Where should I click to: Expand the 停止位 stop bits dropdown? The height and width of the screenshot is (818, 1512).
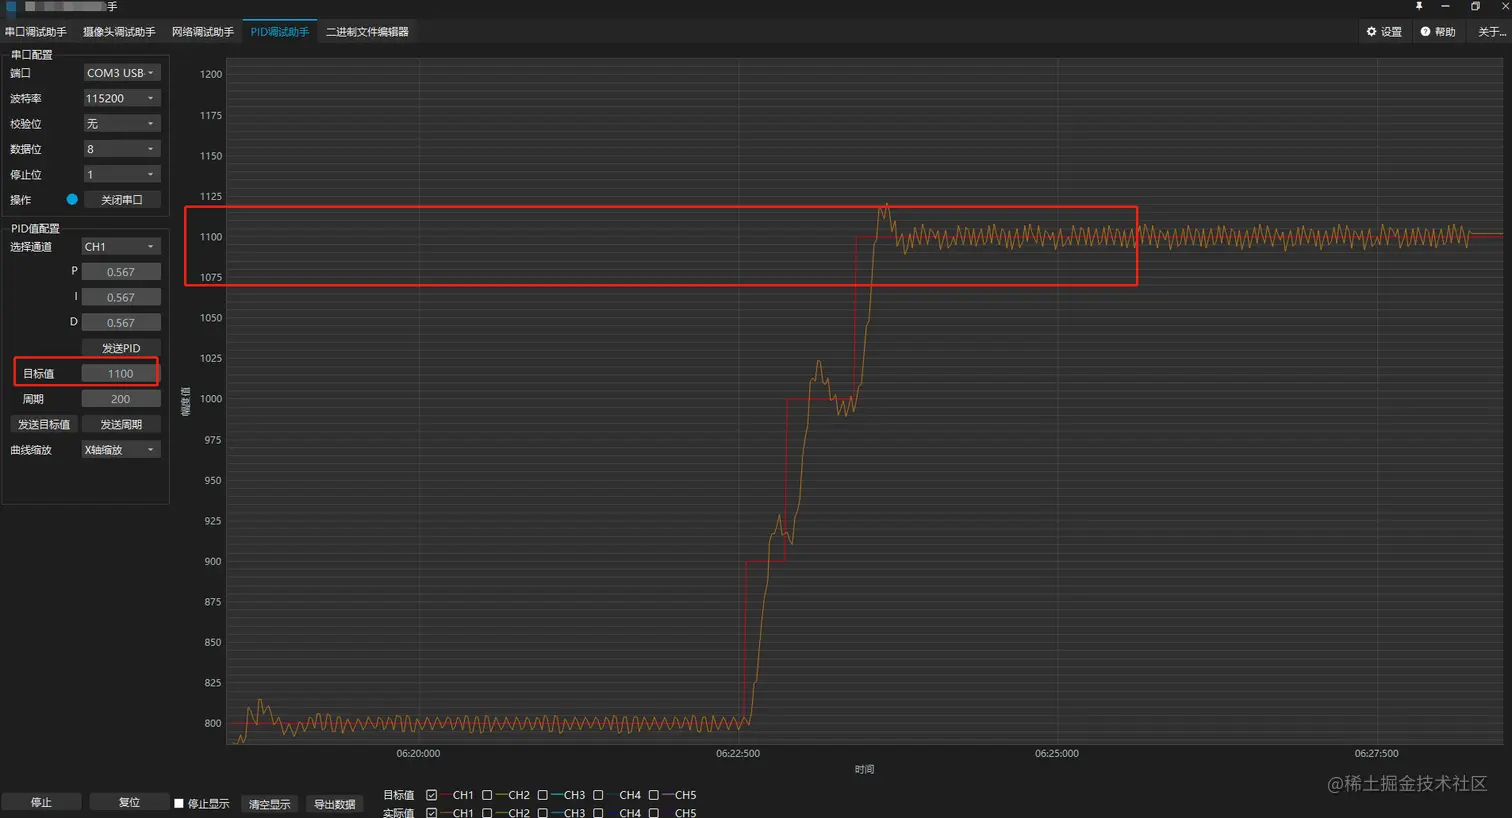(121, 174)
